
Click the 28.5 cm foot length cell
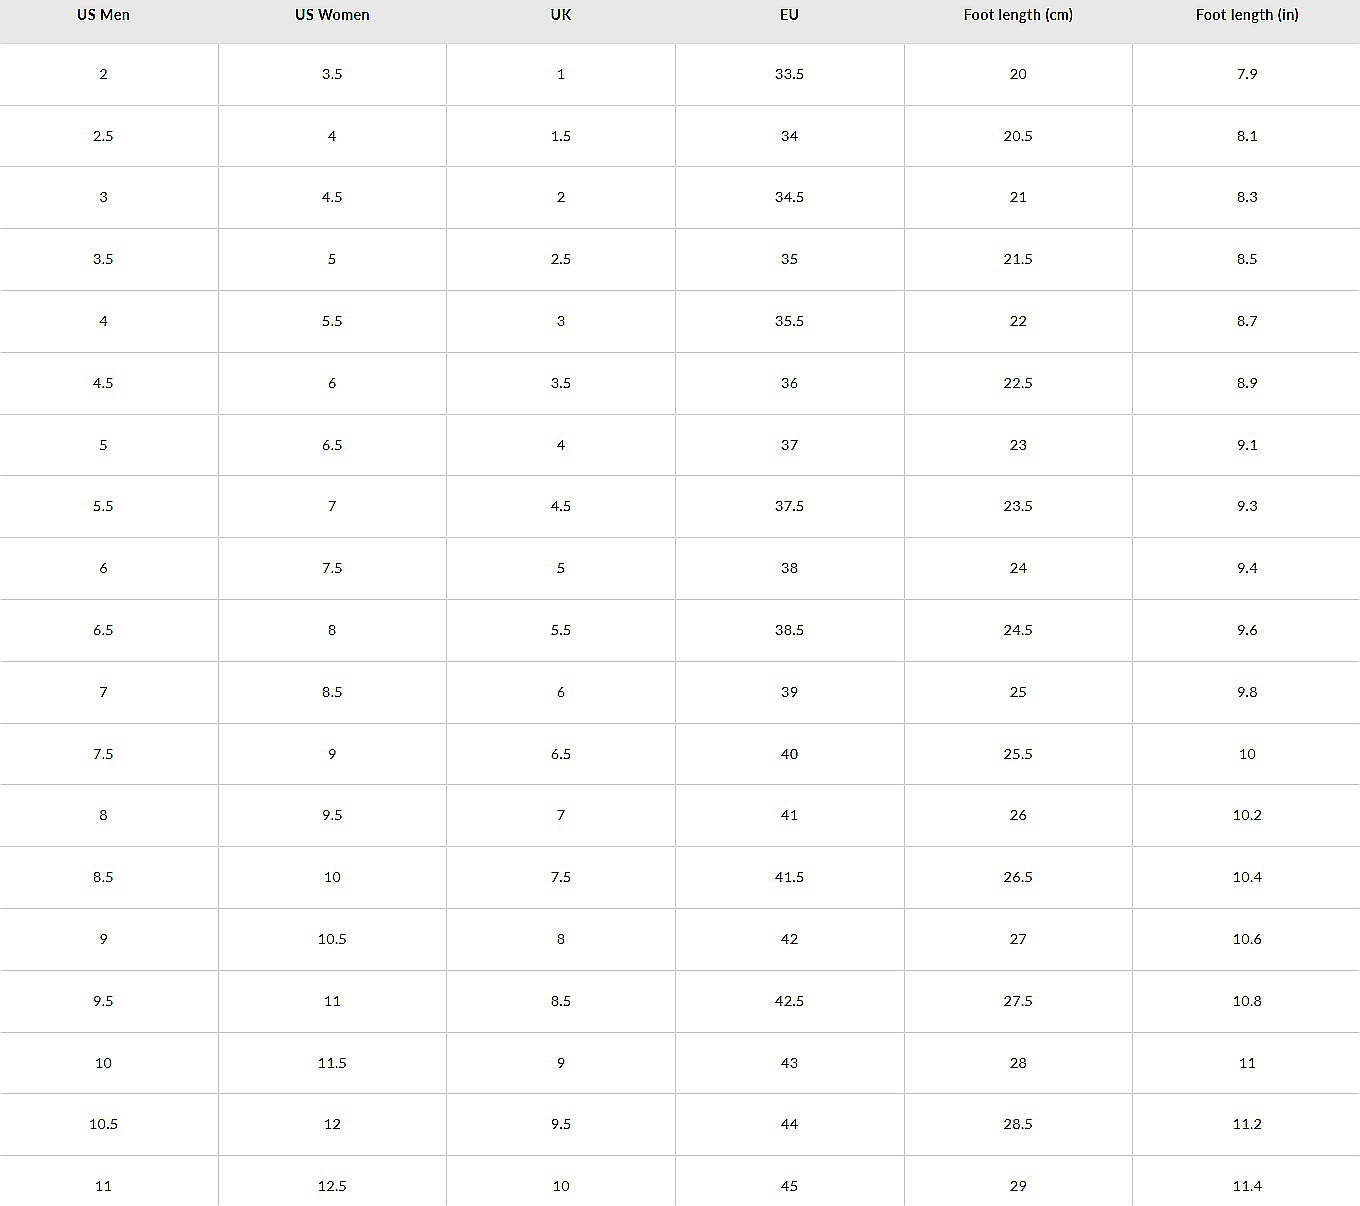[x=1018, y=1124]
